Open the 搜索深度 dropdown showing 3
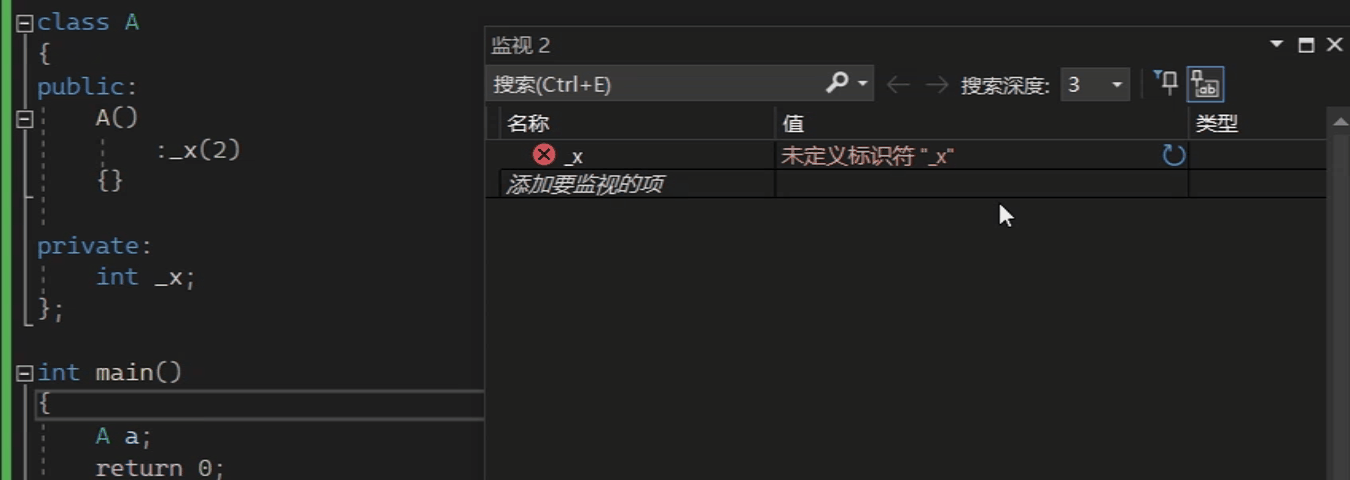1350x480 pixels. click(x=1095, y=85)
